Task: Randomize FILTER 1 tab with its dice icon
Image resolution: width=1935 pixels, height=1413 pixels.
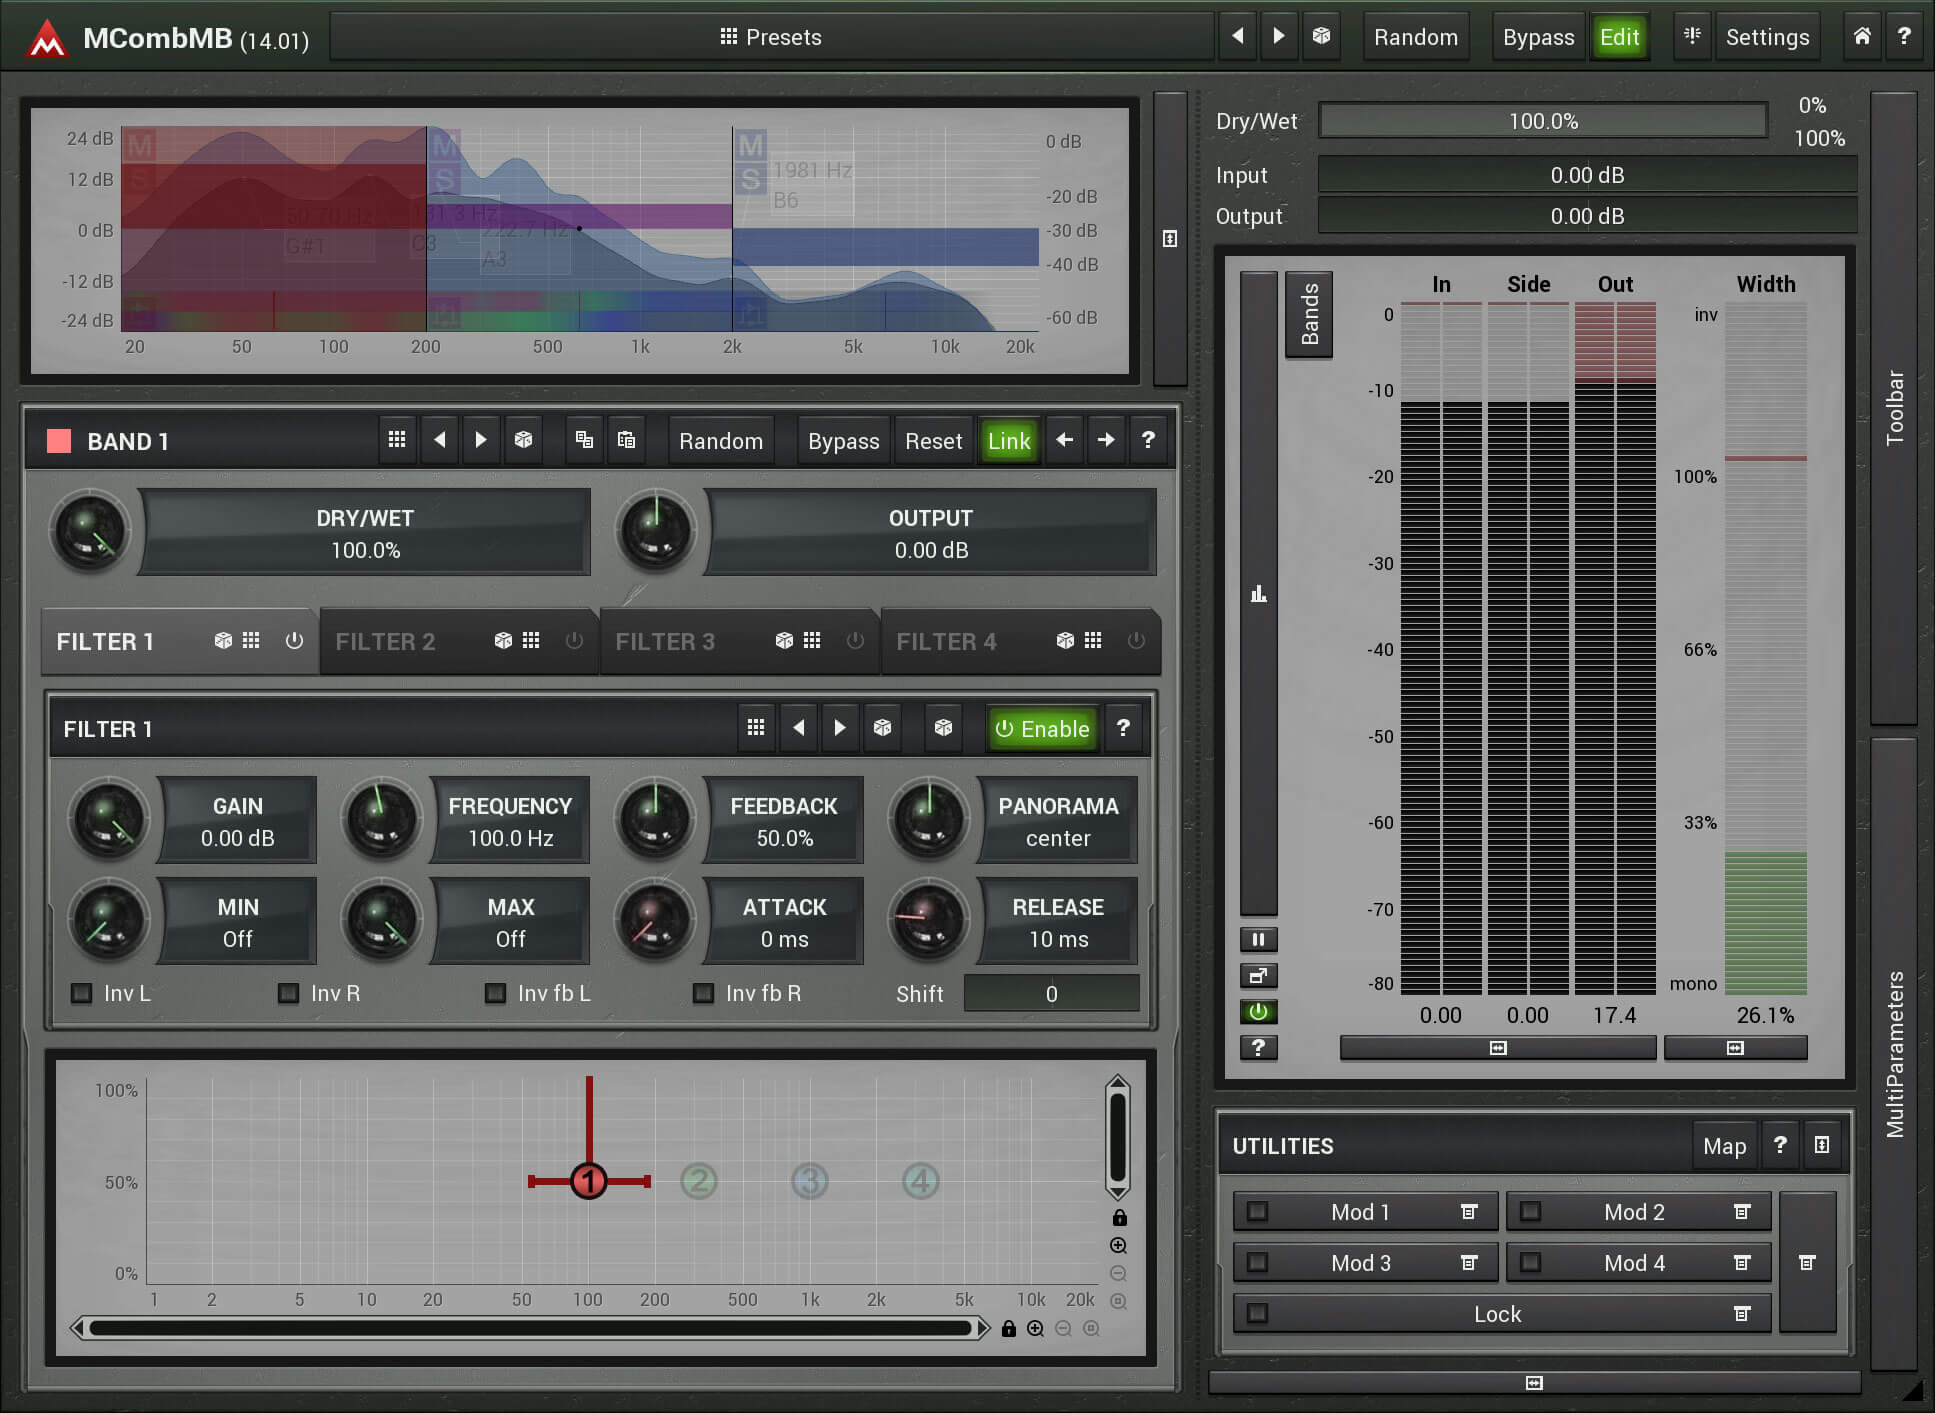Action: coord(223,640)
